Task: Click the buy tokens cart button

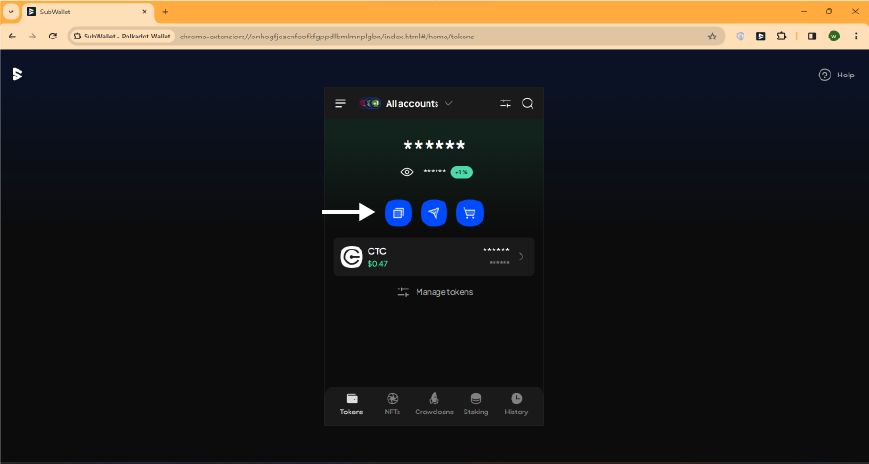Action: (x=469, y=213)
